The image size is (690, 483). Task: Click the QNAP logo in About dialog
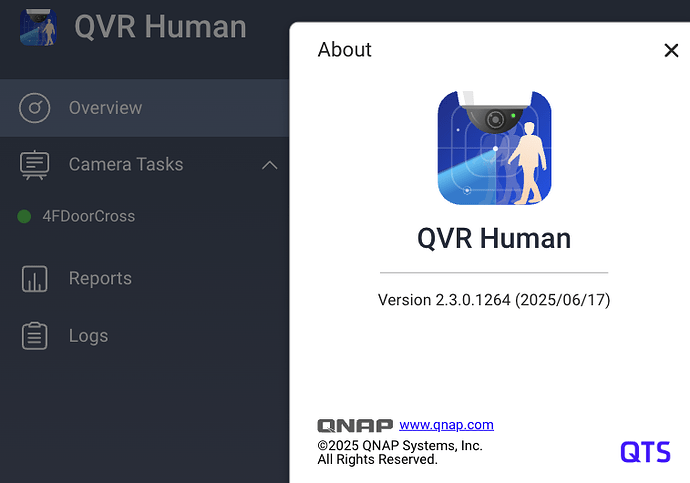355,425
